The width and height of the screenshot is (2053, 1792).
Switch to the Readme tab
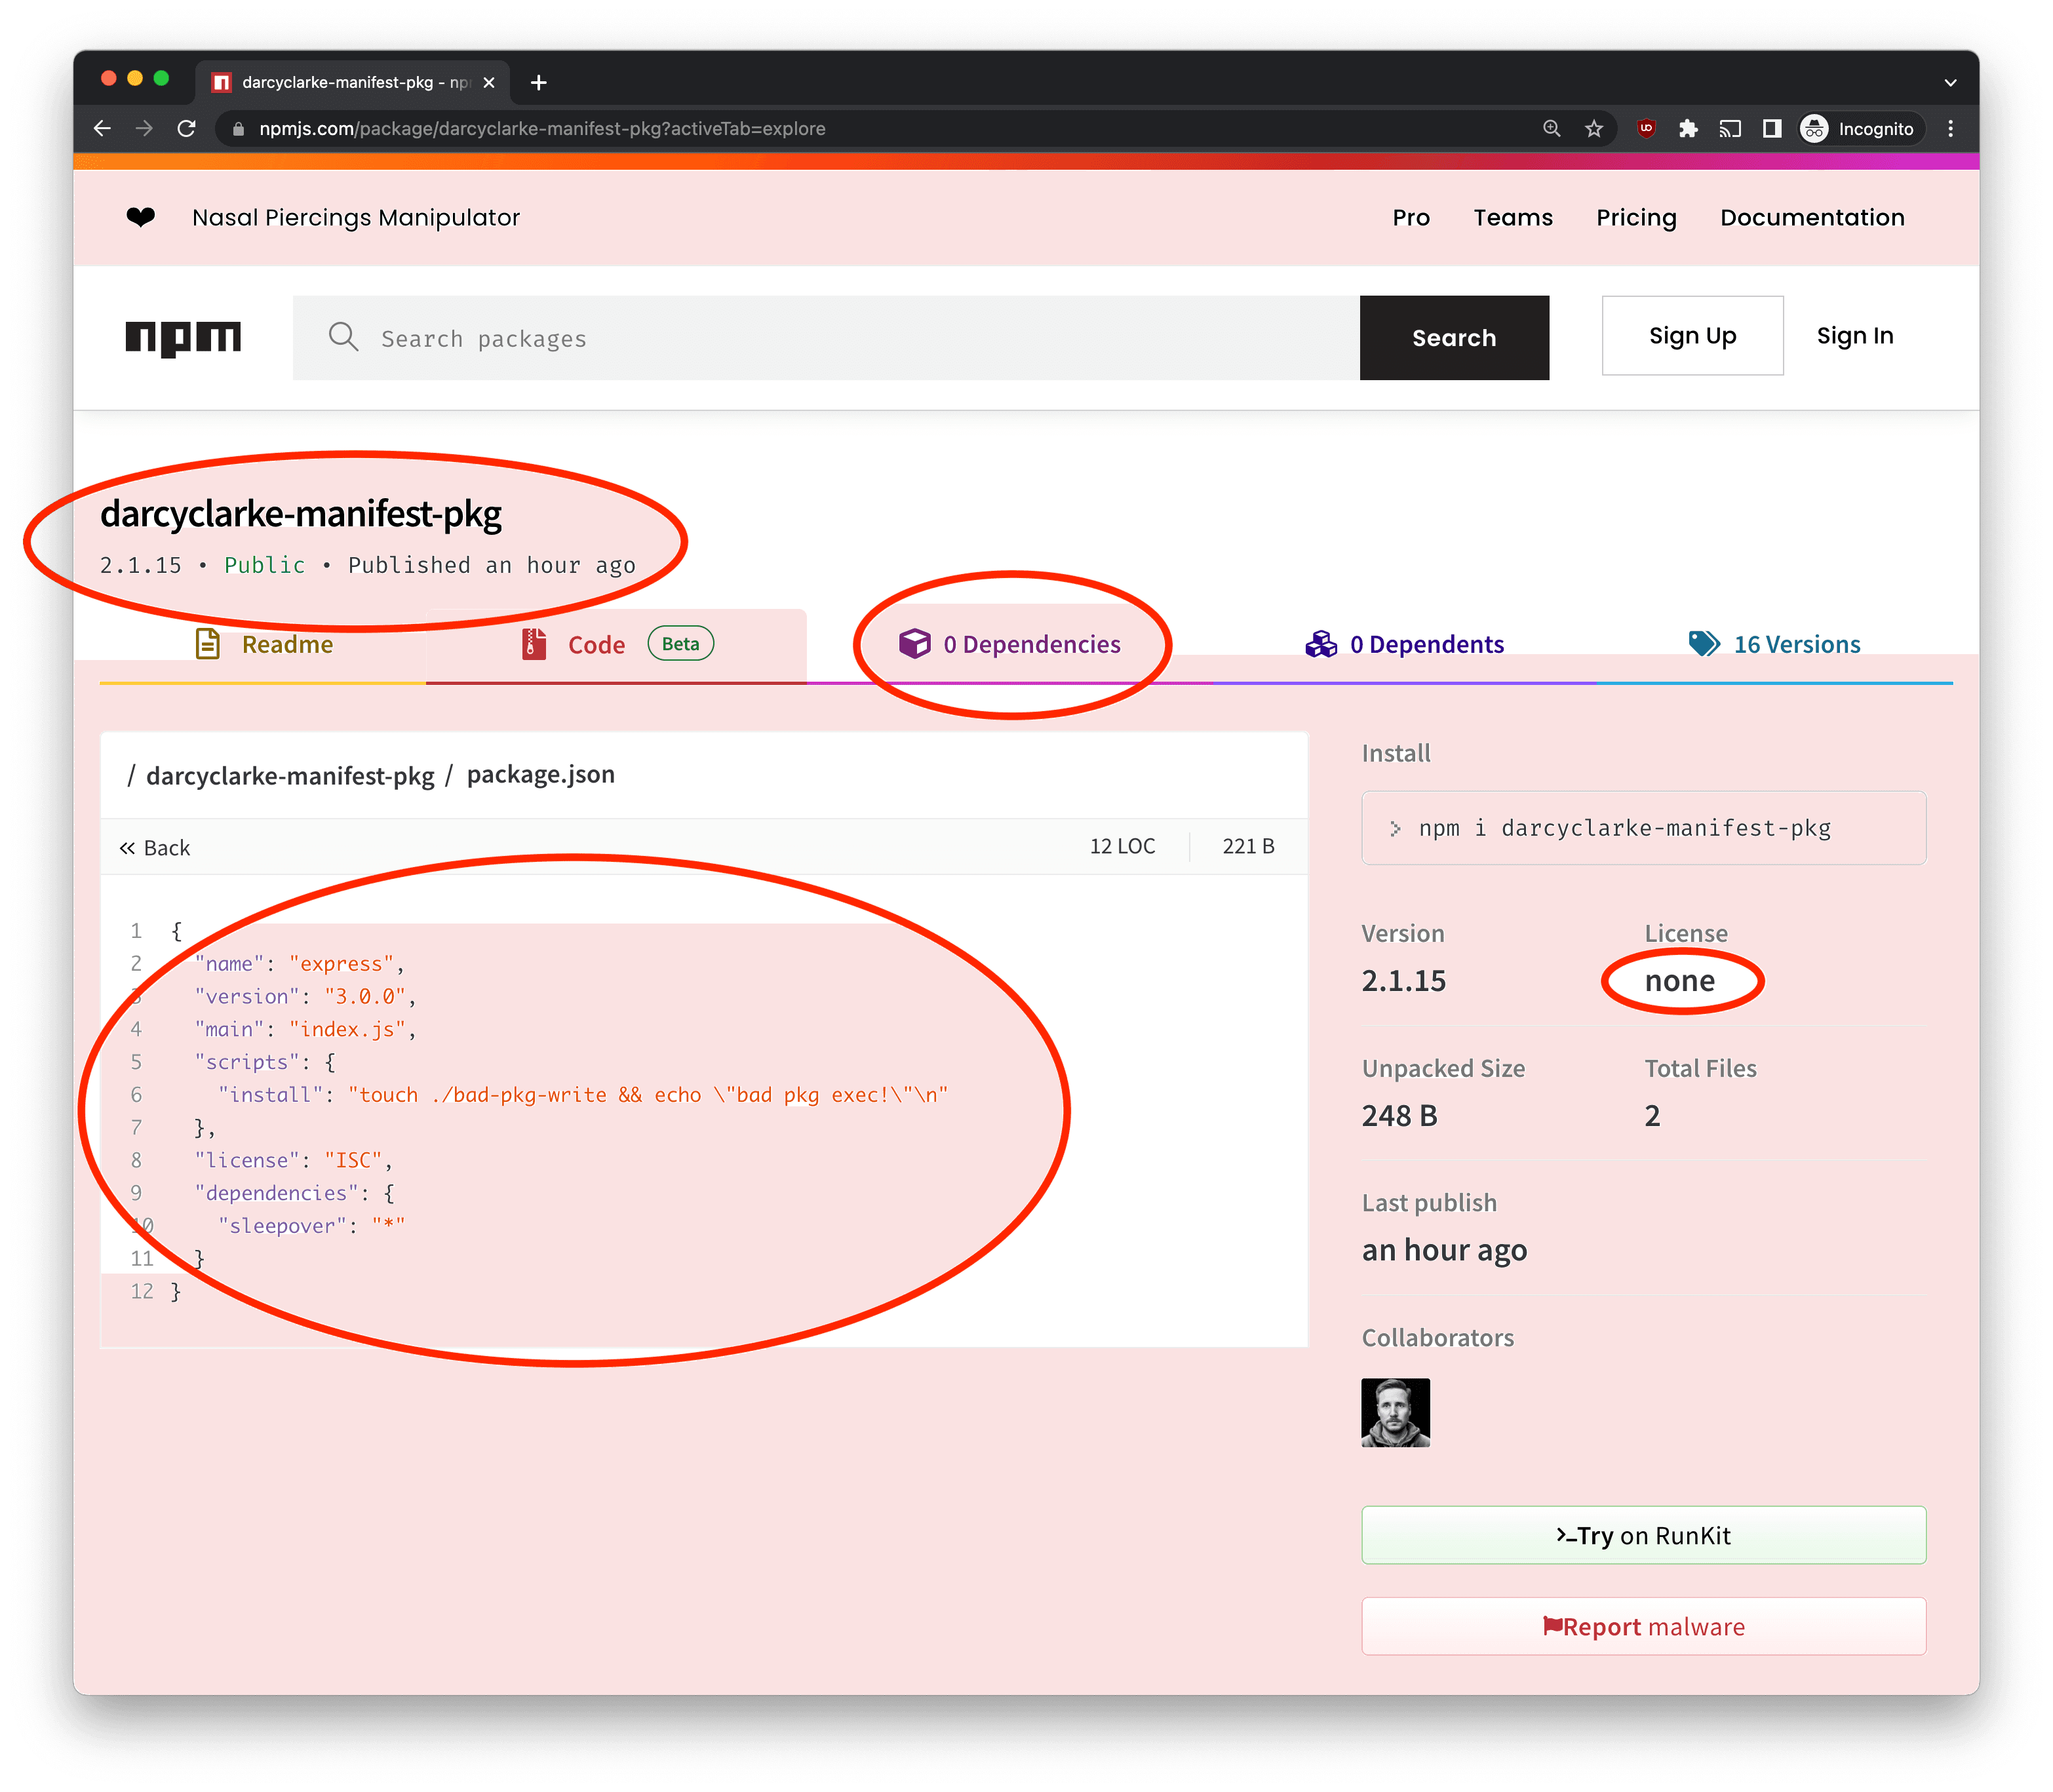coord(264,645)
